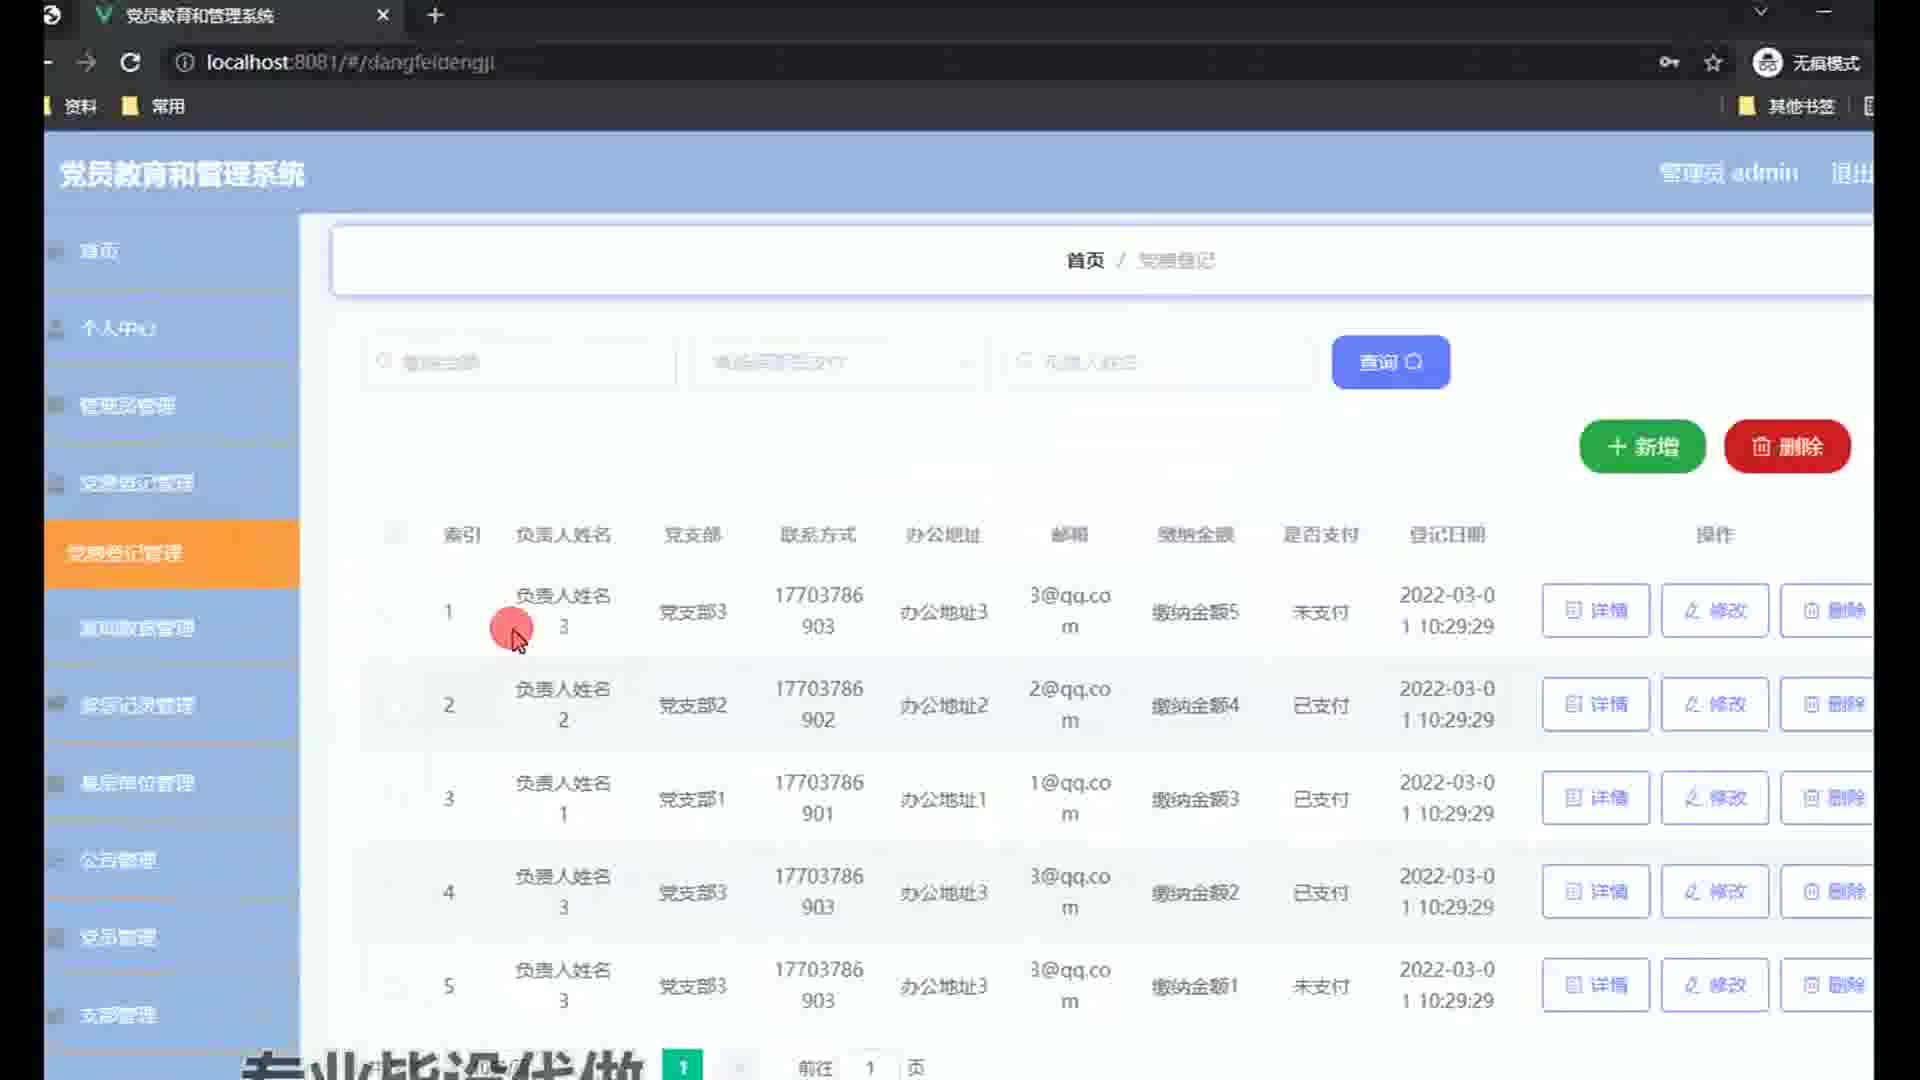Click the green 新增 add button
Screen dimensions: 1920x1080
(1642, 446)
